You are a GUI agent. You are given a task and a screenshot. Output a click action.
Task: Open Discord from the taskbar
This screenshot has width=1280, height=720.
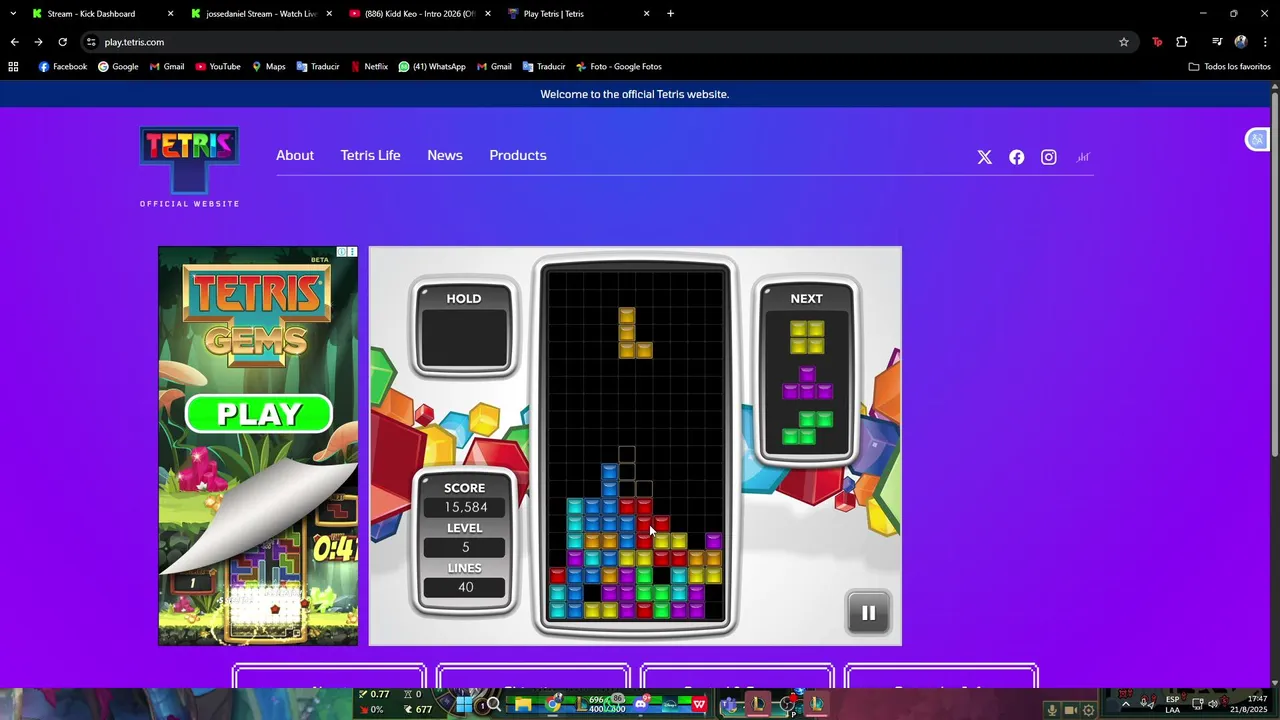click(641, 704)
